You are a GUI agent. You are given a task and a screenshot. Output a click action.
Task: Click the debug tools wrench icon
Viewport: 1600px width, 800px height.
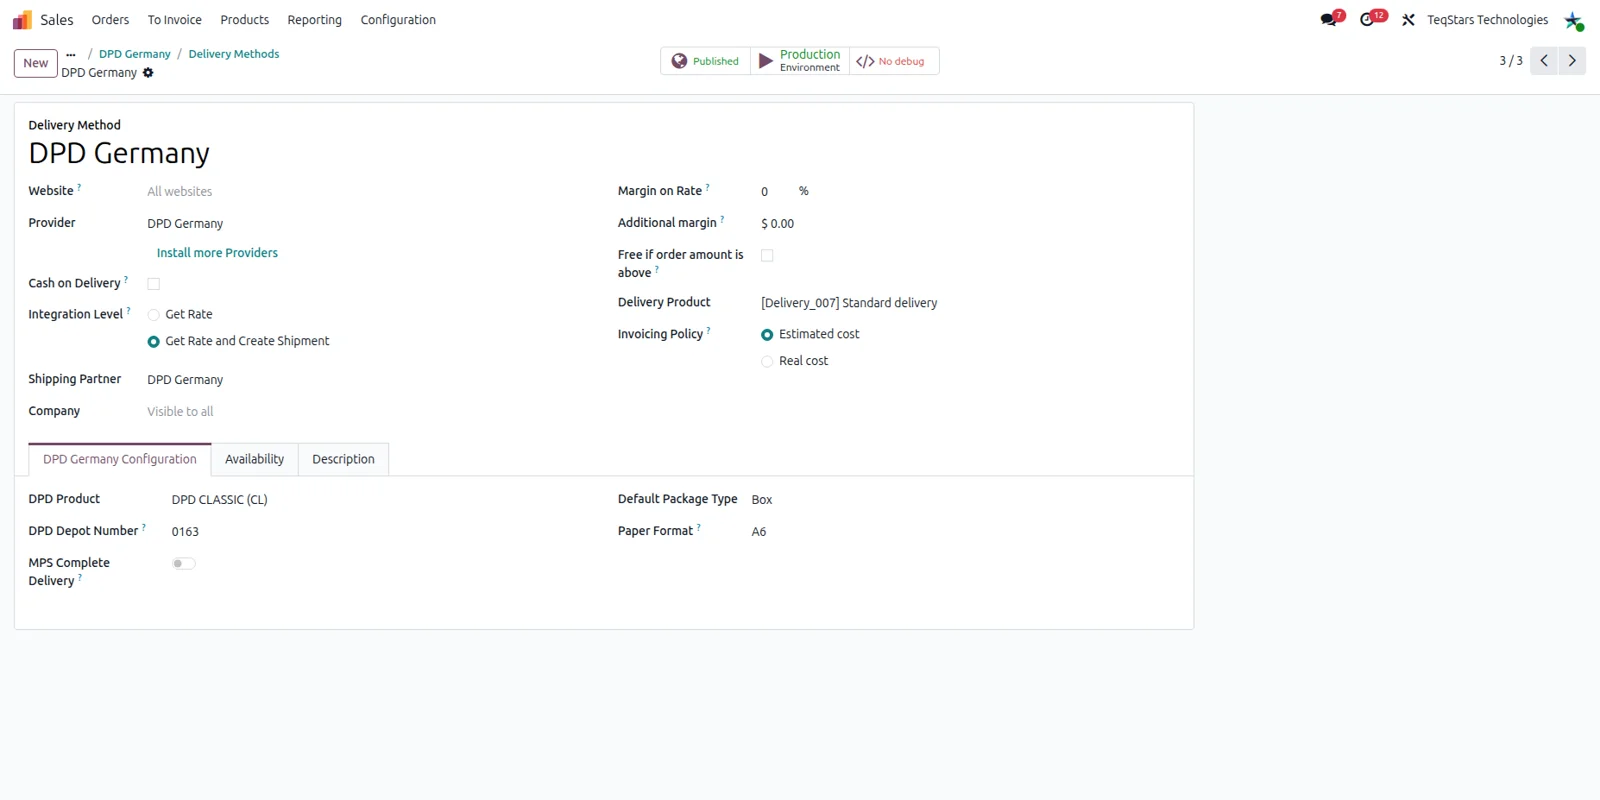1408,20
